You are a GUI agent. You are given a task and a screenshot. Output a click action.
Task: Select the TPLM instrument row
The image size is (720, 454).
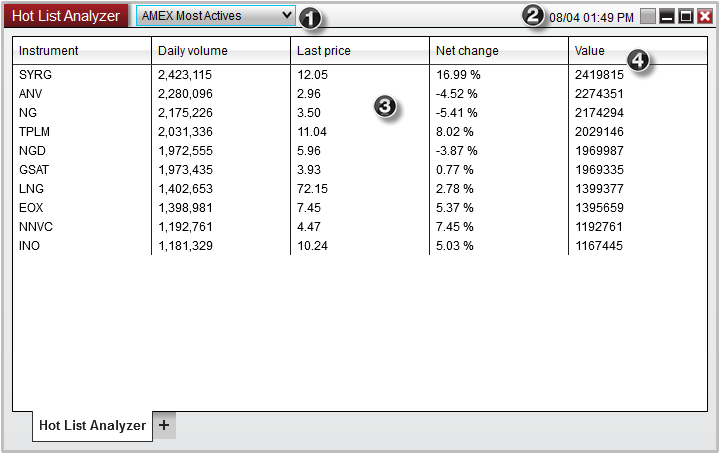pos(34,132)
